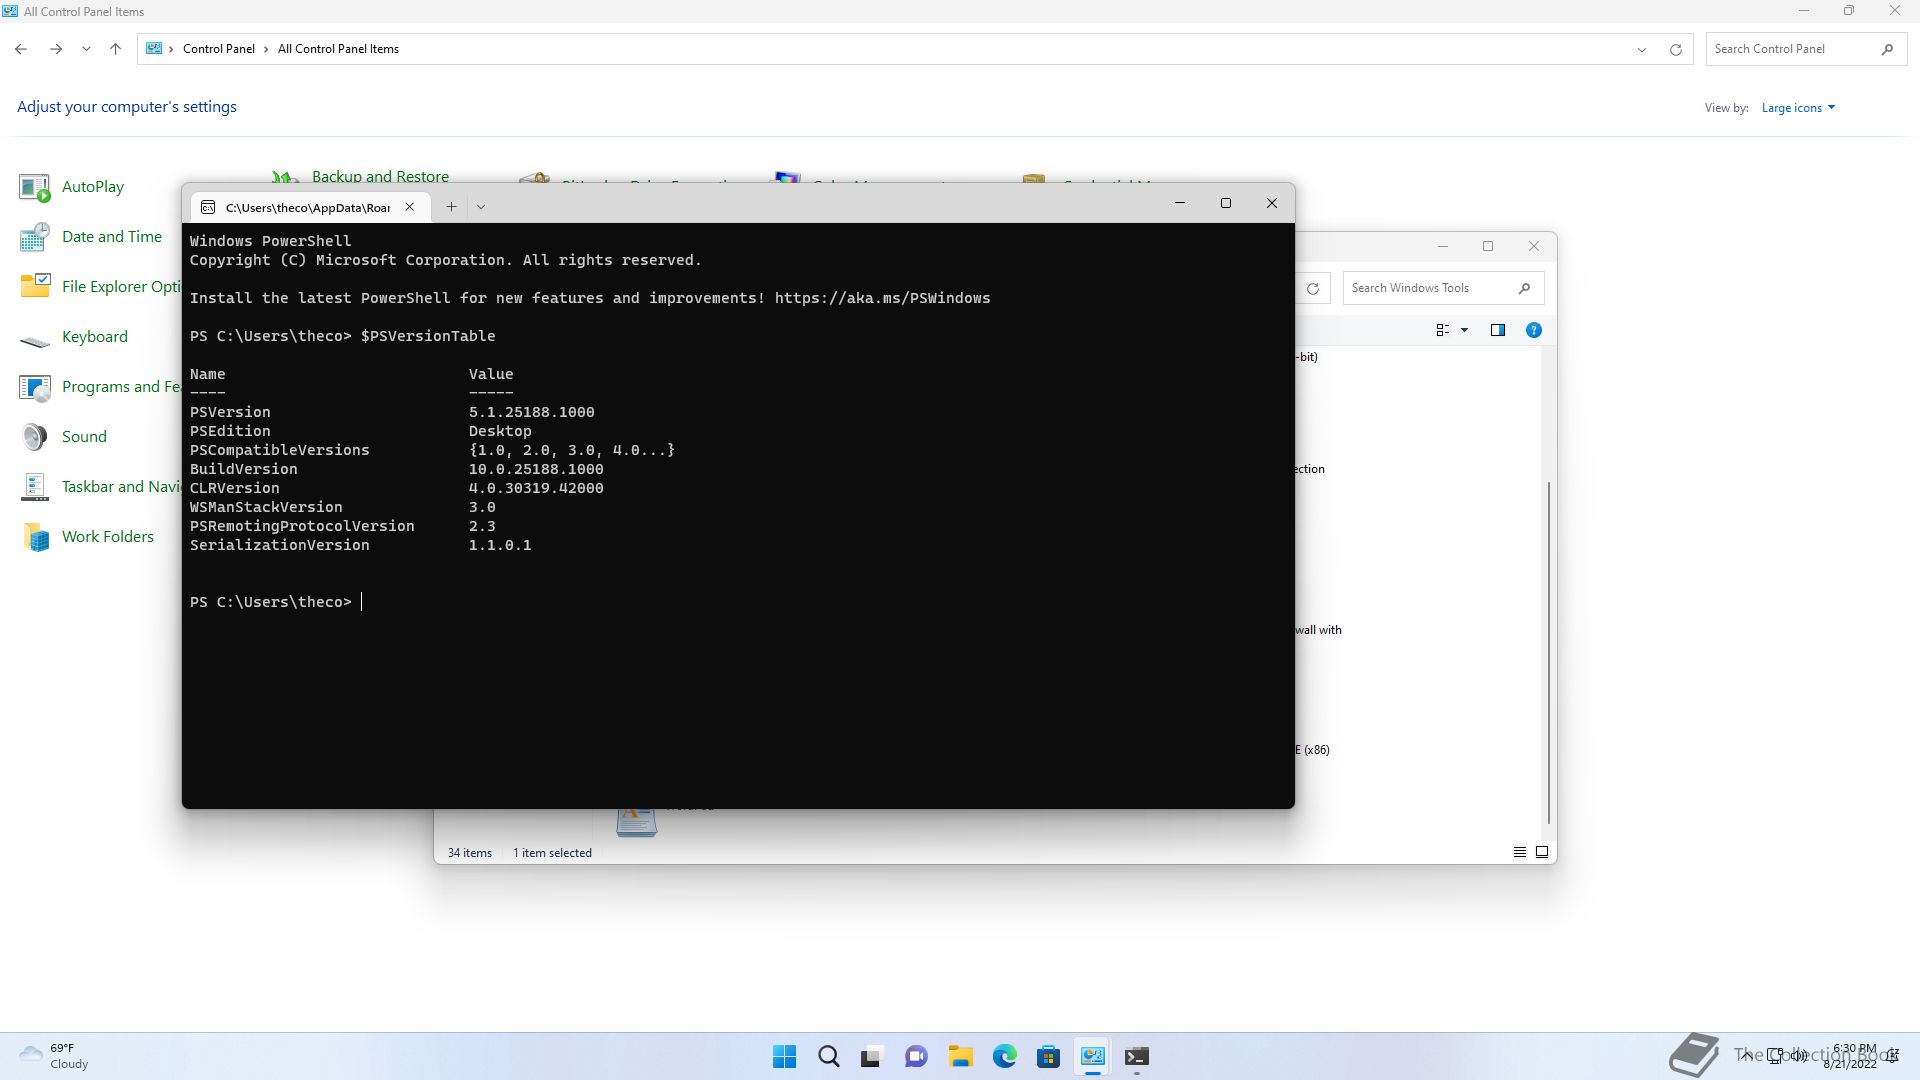This screenshot has height=1080, width=1920.
Task: Open Chat app on taskbar
Action: [x=916, y=1057]
